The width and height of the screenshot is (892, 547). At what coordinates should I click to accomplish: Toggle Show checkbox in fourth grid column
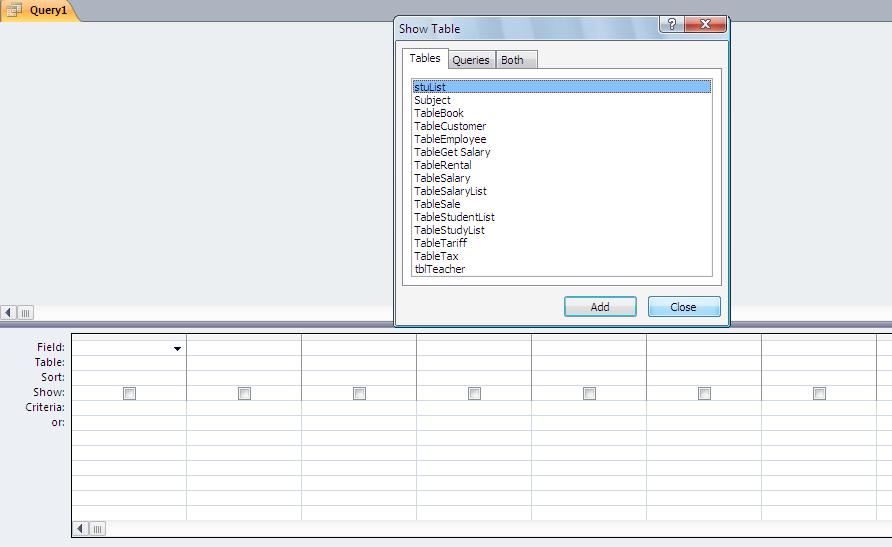(x=474, y=393)
